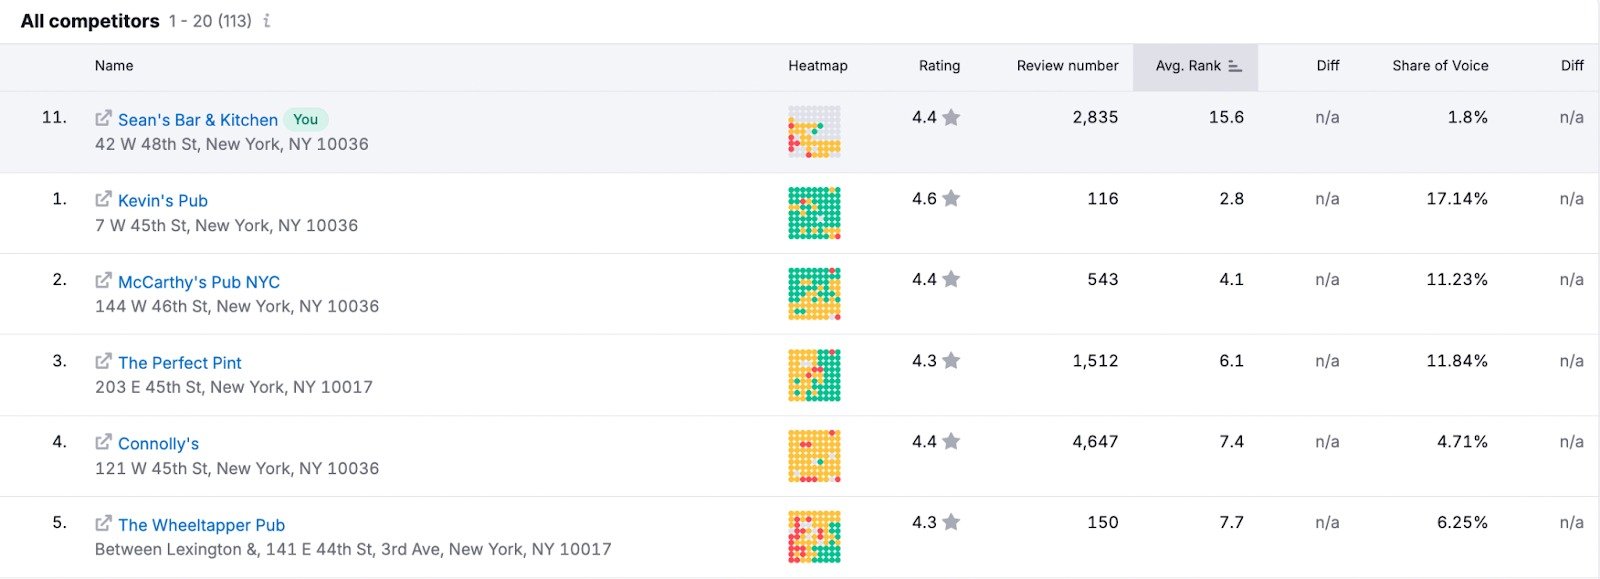Screen dimensions: 1600x579
Task: Open The Wheeltapper Pub external link icon
Action: click(103, 524)
